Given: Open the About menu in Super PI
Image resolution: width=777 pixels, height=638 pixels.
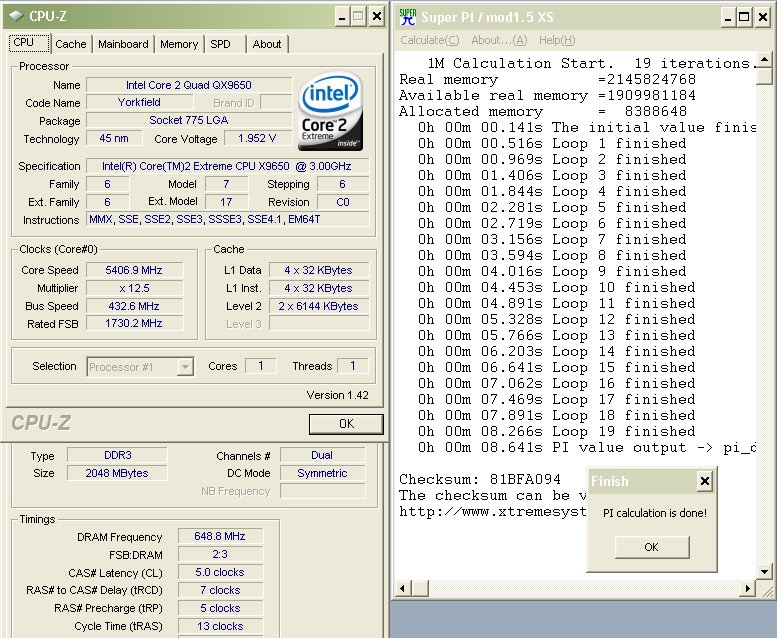Looking at the screenshot, I should [499, 40].
